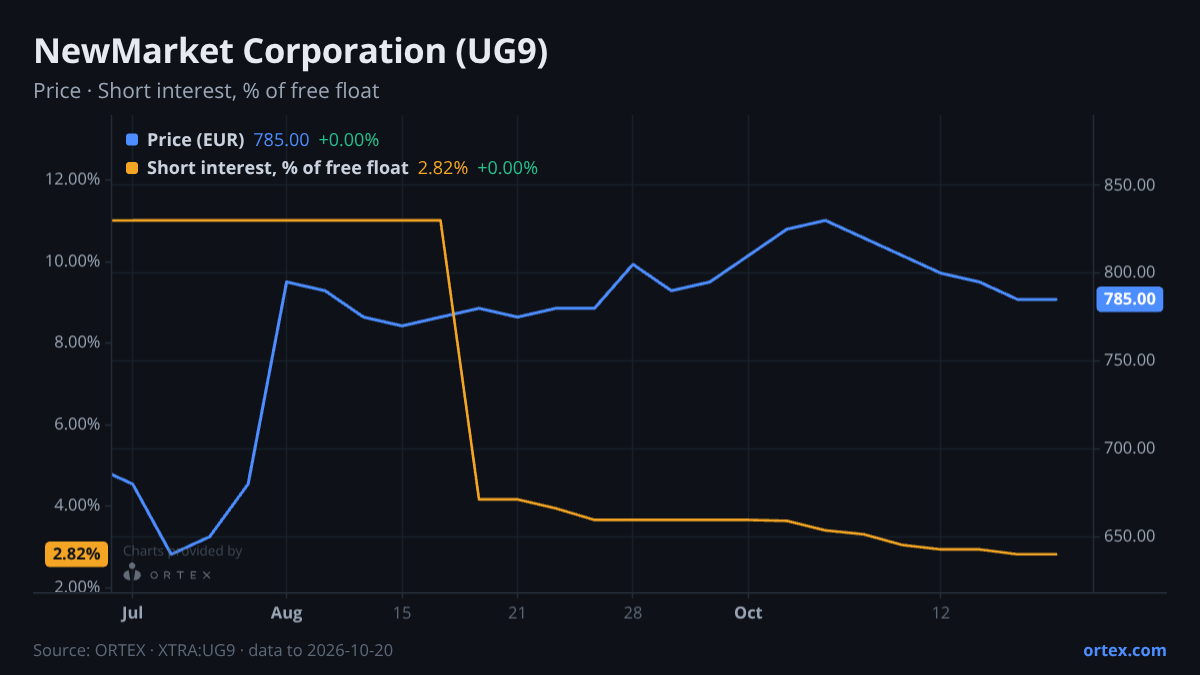Click the 6.00% left axis label
The width and height of the screenshot is (1200, 675).
(x=75, y=424)
